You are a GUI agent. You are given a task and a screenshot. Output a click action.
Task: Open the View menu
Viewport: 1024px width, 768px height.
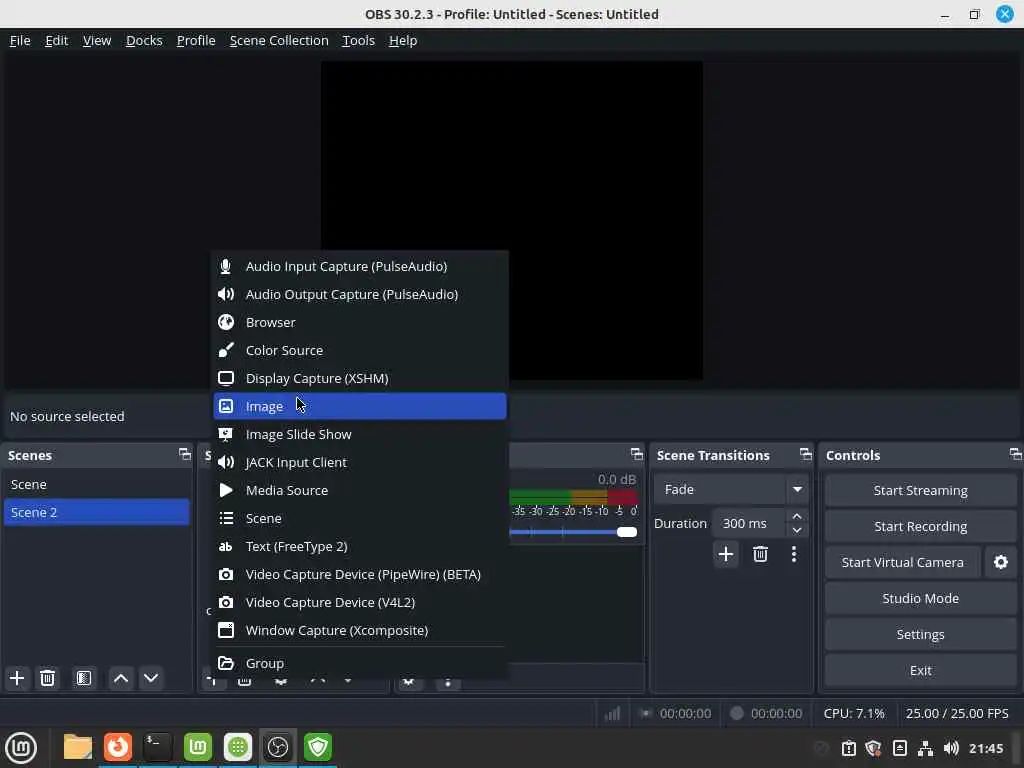coord(97,40)
